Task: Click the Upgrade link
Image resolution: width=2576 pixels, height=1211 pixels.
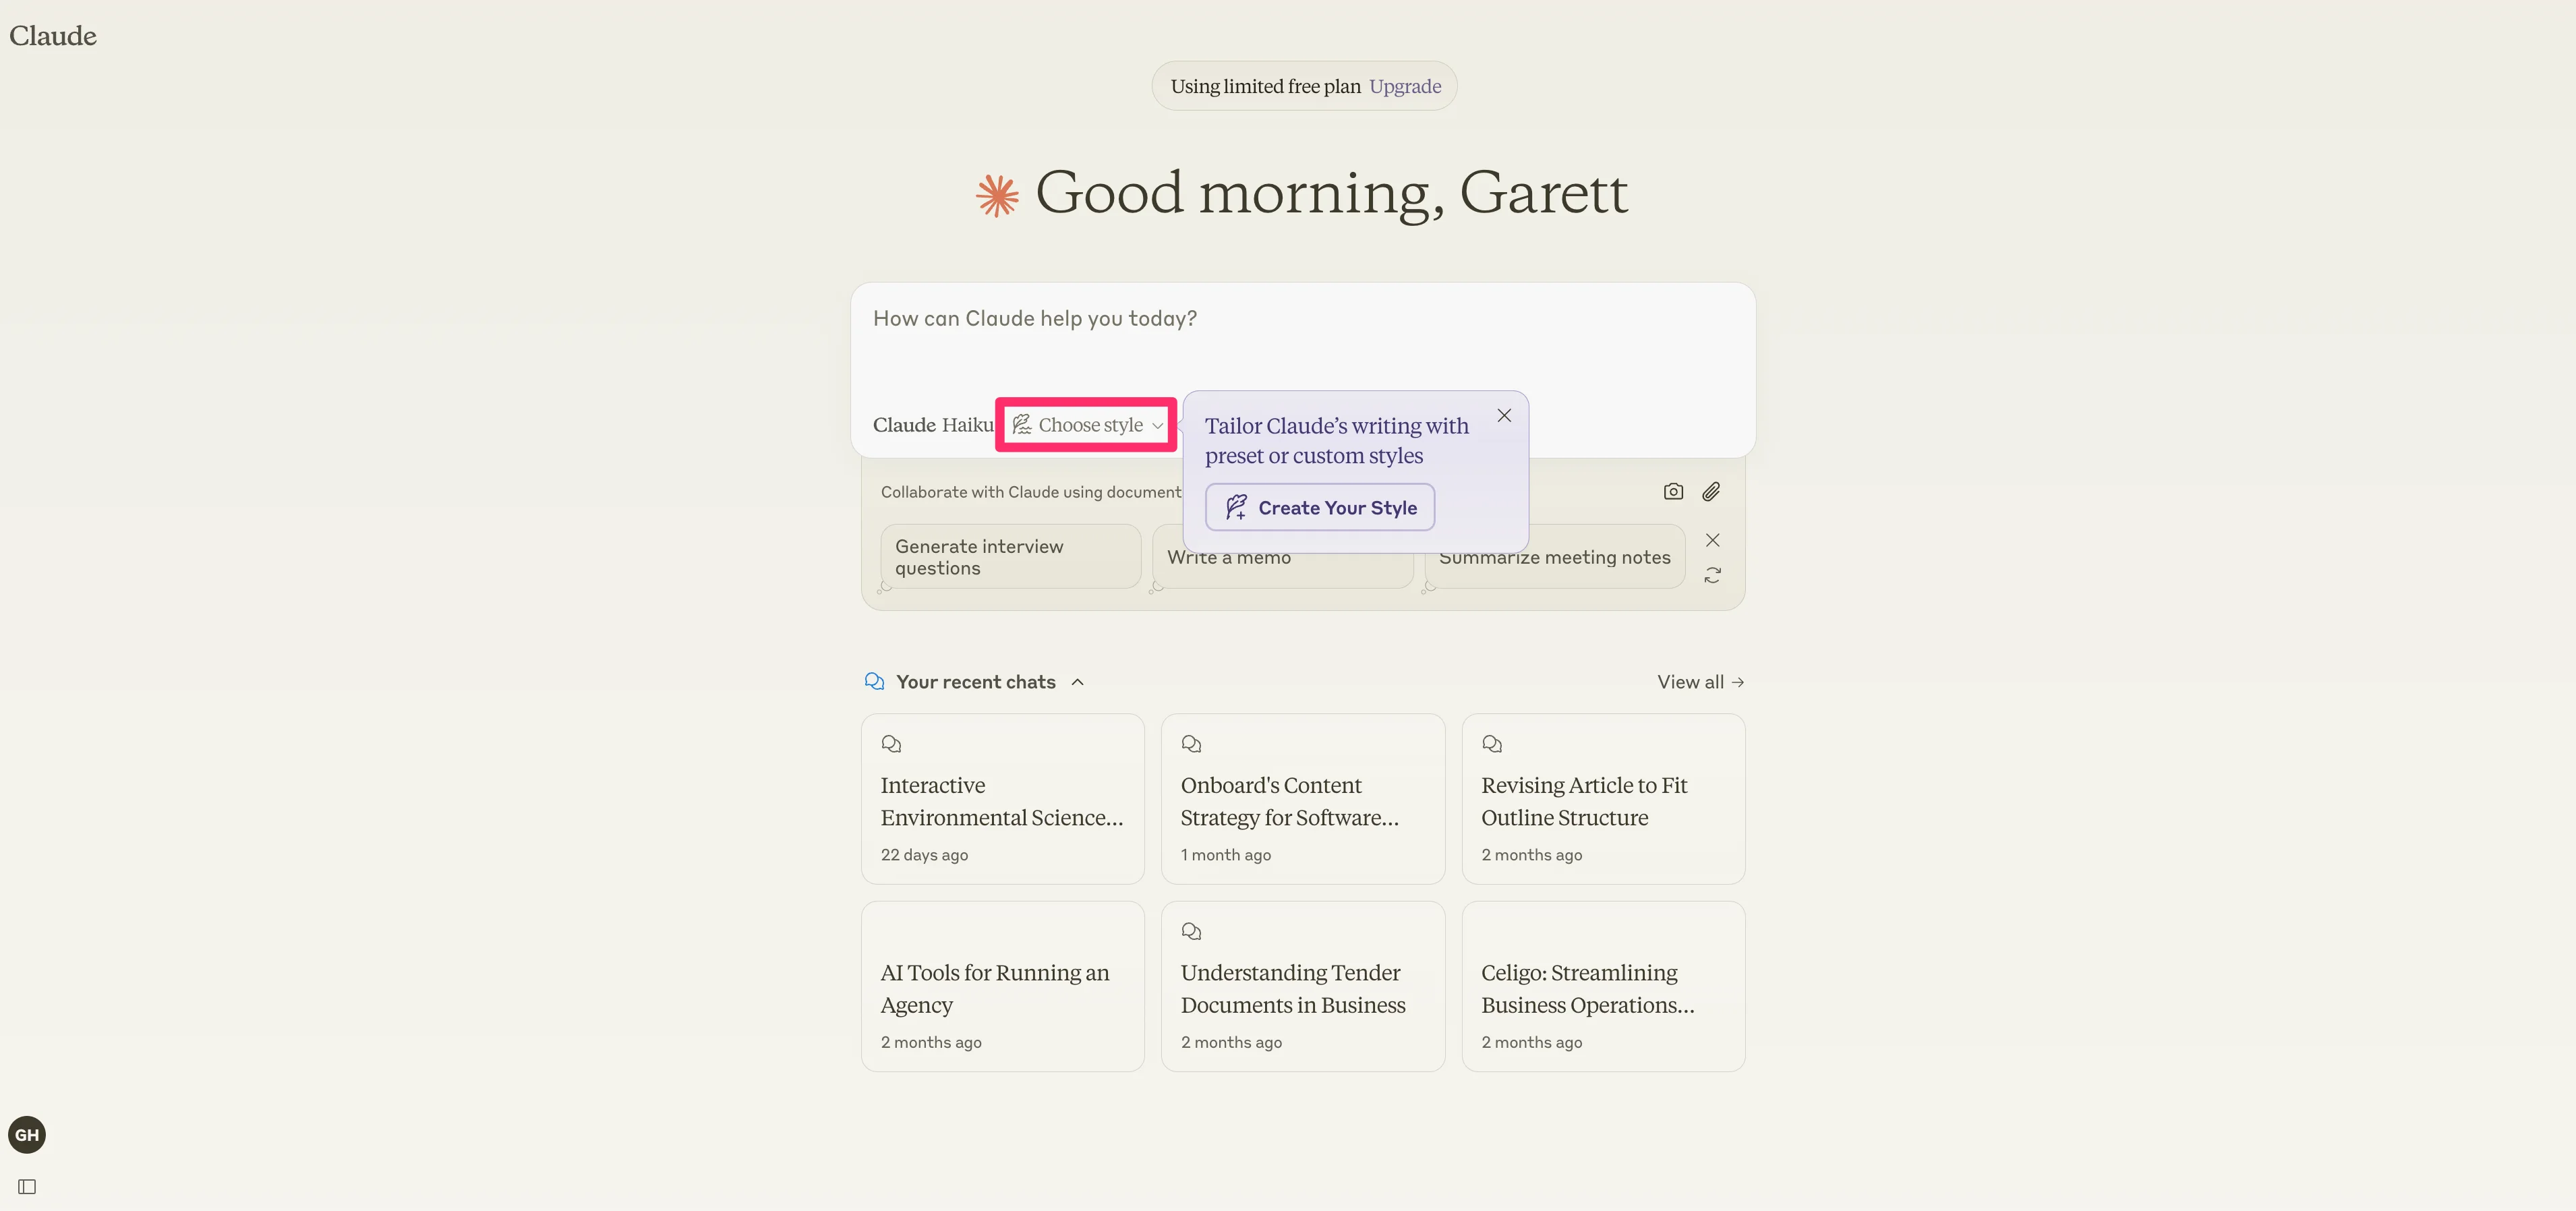Action: pyautogui.click(x=1404, y=86)
